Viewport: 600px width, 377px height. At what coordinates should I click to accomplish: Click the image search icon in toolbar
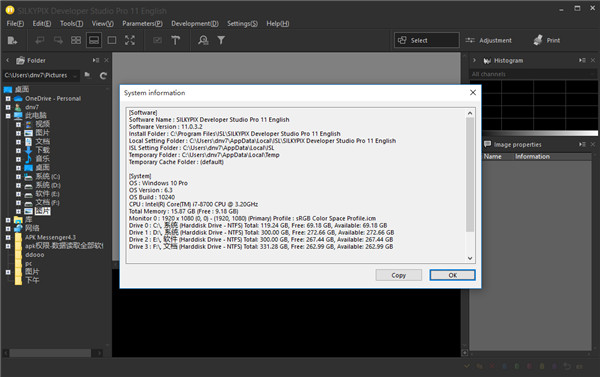[x=203, y=40]
